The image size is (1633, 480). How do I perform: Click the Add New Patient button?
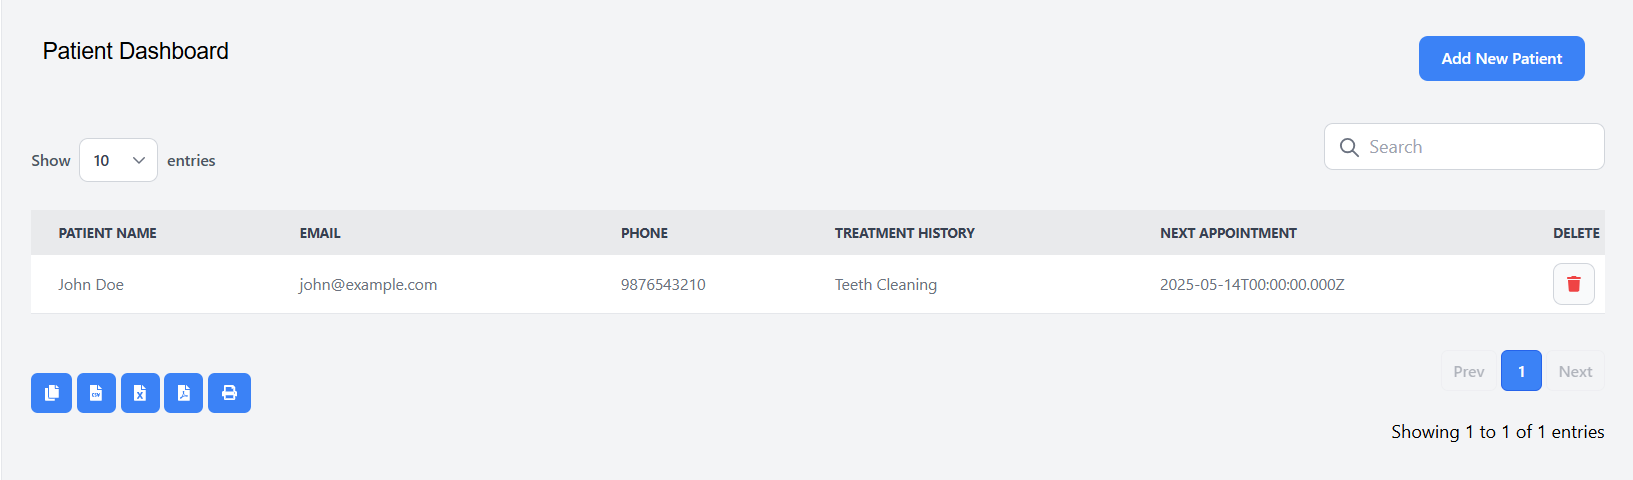[x=1501, y=58]
